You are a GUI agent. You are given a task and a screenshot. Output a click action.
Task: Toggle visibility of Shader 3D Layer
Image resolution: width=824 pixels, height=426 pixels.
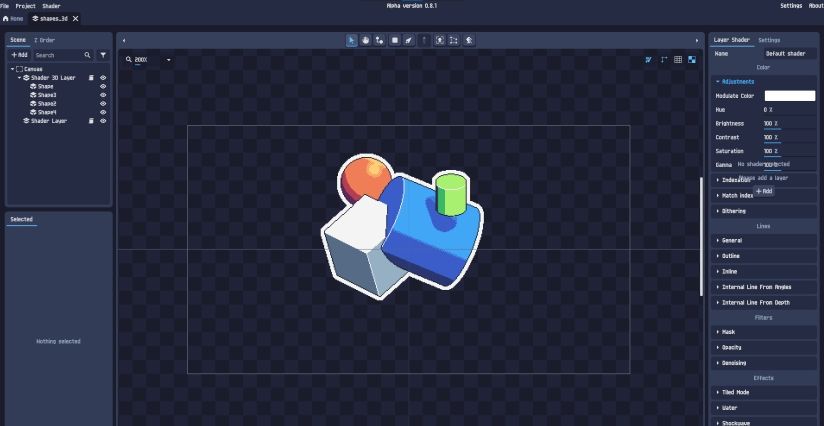pyautogui.click(x=103, y=77)
